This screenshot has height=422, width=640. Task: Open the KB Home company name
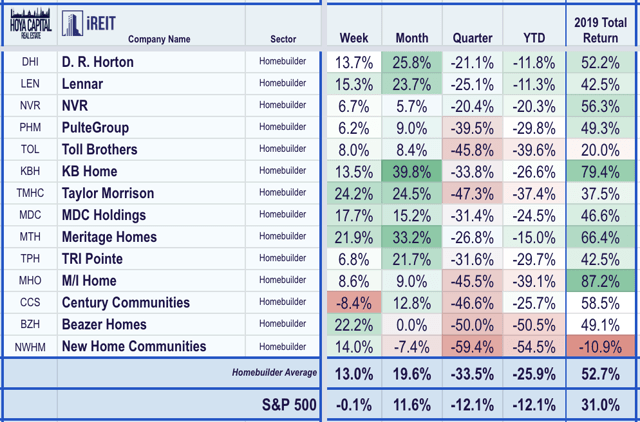tap(92, 171)
